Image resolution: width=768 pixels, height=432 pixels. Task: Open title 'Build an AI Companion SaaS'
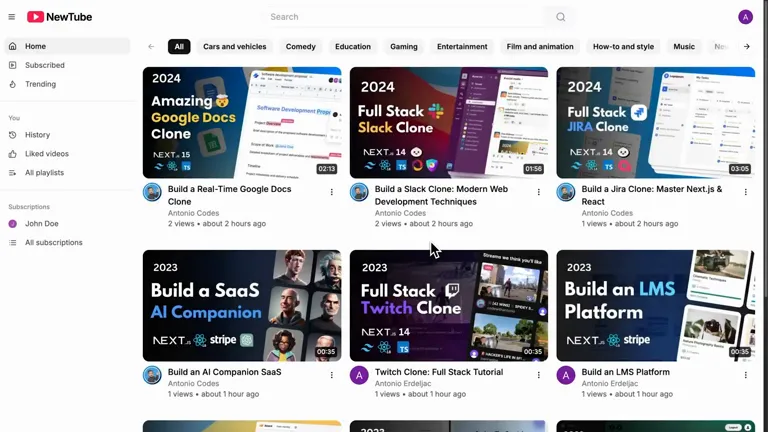coord(224,372)
